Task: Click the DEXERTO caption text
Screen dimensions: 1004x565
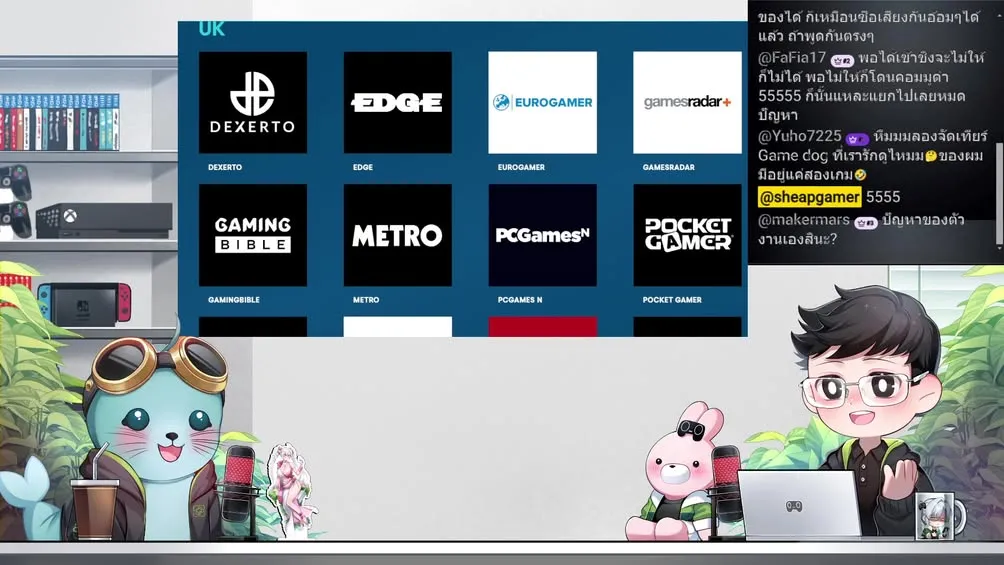Action: 225,167
